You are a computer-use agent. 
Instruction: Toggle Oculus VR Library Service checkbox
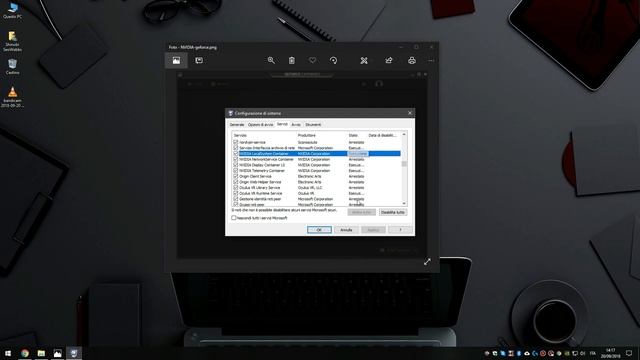pyautogui.click(x=236, y=188)
